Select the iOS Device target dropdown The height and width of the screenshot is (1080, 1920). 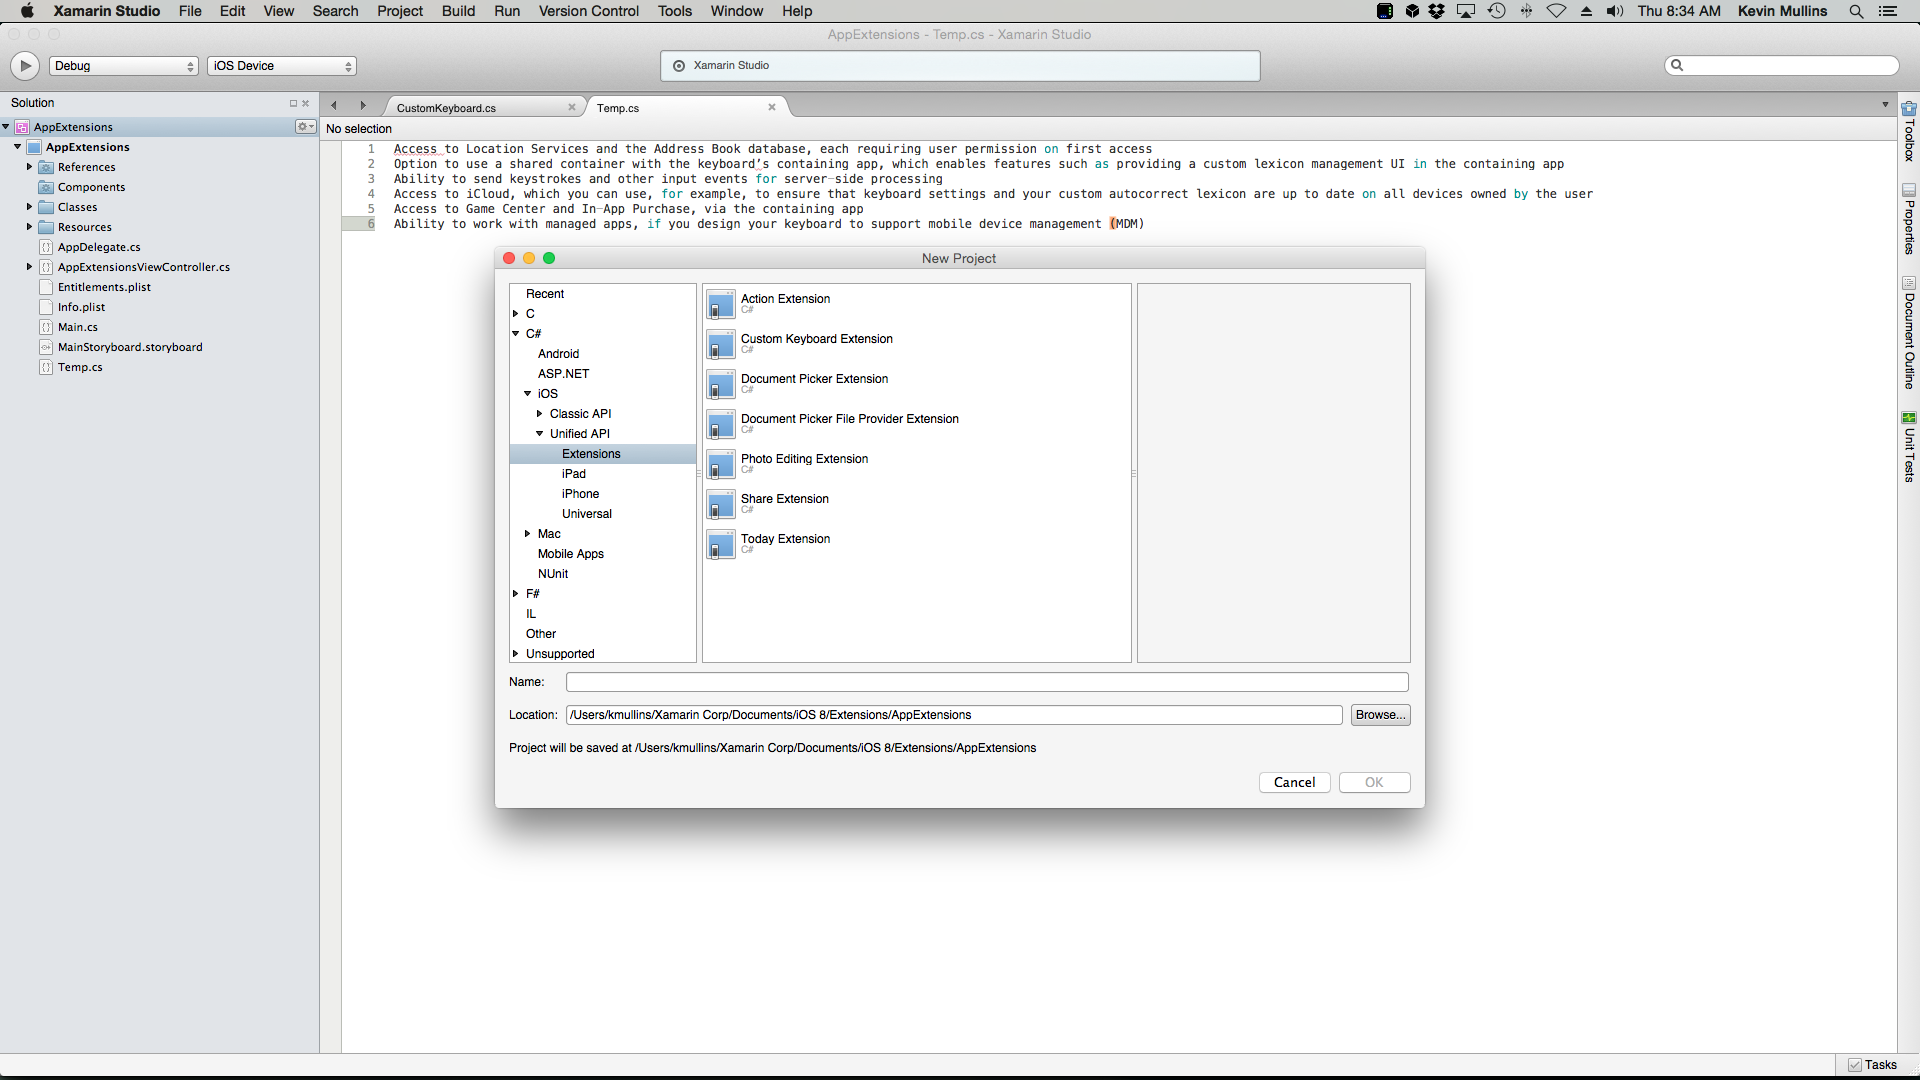tap(282, 65)
